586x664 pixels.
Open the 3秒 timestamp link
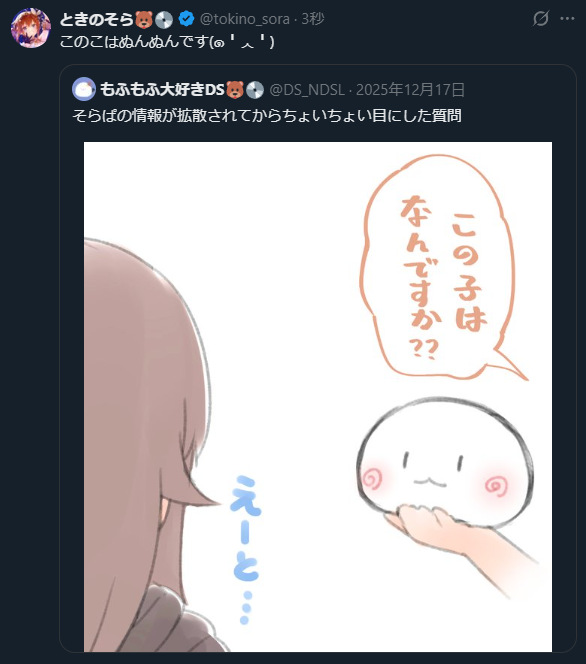312,19
